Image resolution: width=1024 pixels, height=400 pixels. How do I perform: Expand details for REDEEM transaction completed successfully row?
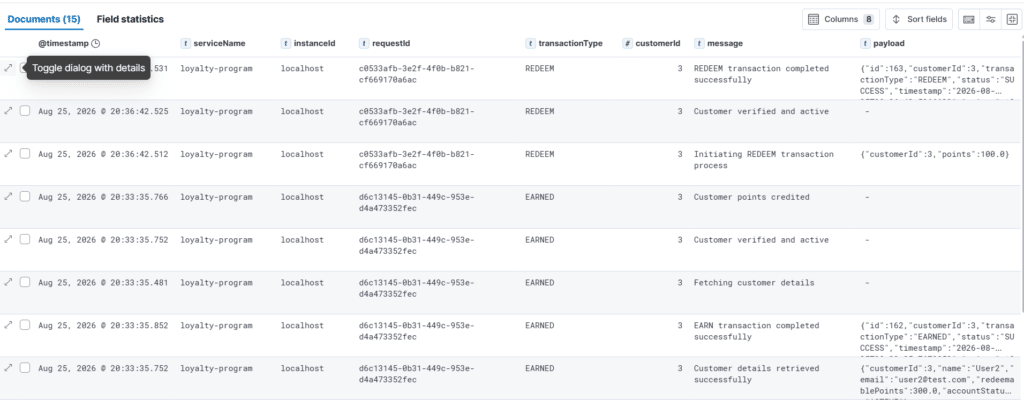(8, 68)
